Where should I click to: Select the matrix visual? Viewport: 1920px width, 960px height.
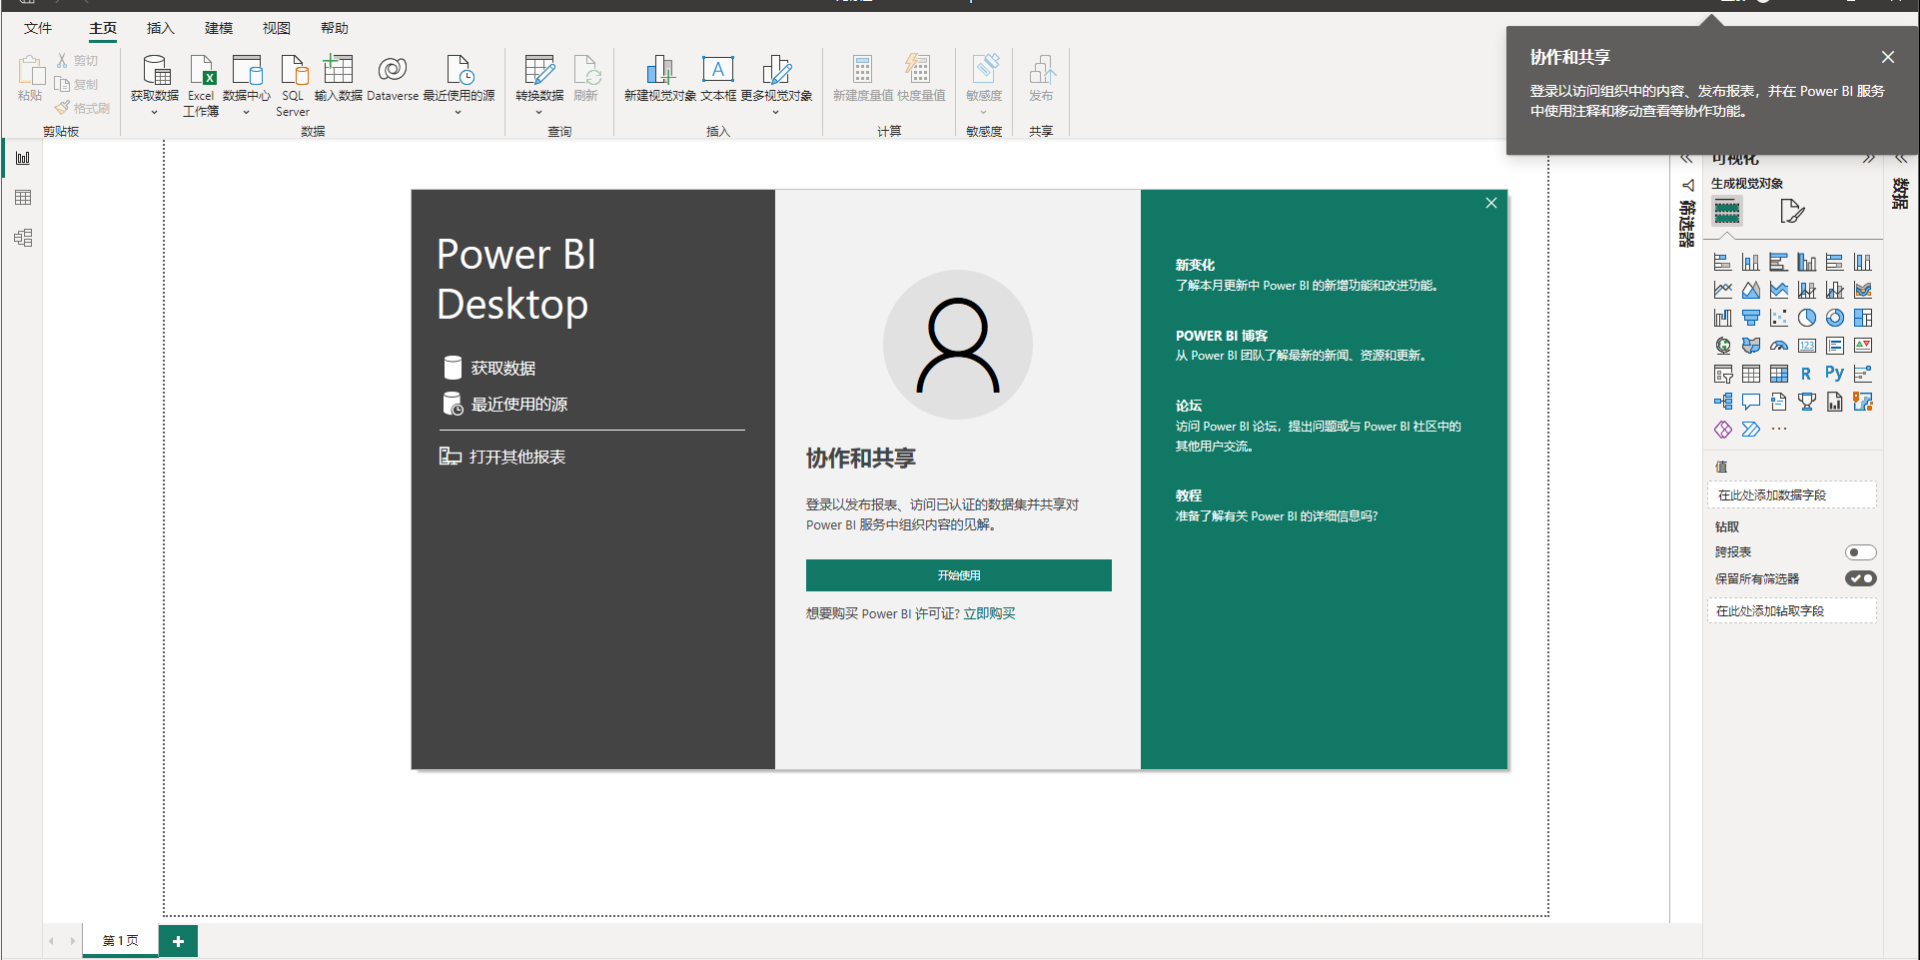[1778, 374]
